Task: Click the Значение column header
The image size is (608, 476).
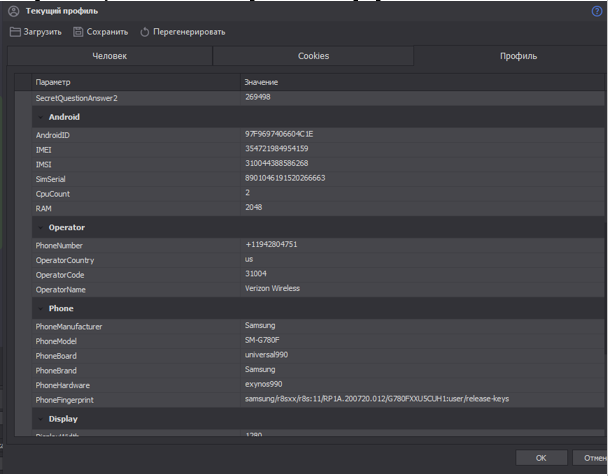Action: pyautogui.click(x=261, y=81)
